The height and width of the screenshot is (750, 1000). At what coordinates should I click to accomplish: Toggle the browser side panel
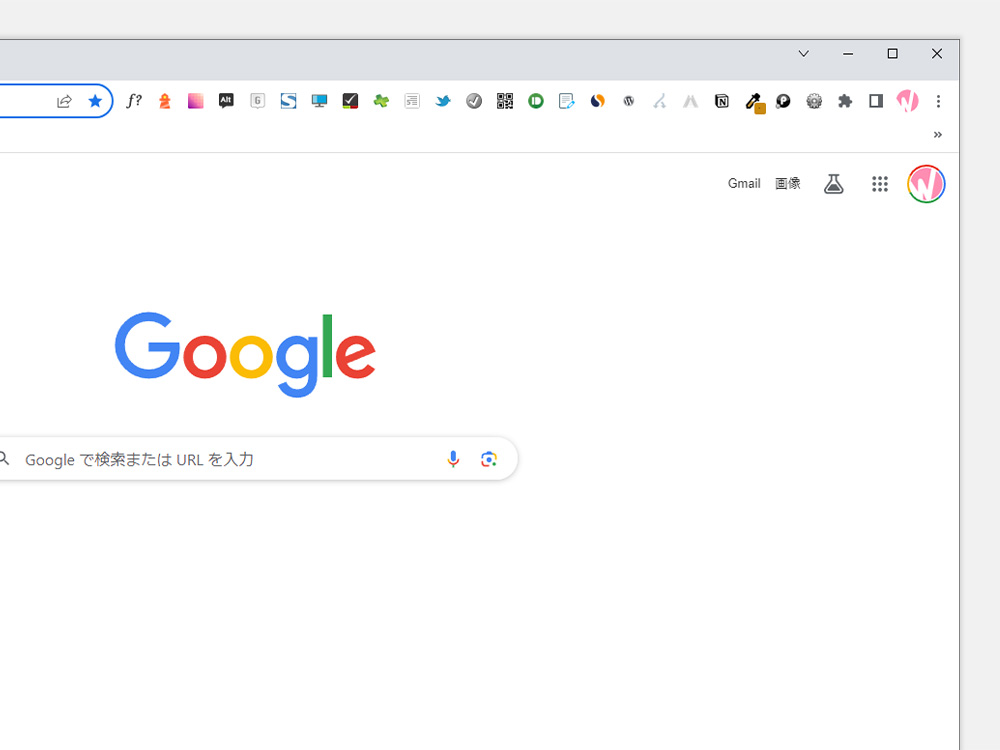pyautogui.click(x=876, y=101)
